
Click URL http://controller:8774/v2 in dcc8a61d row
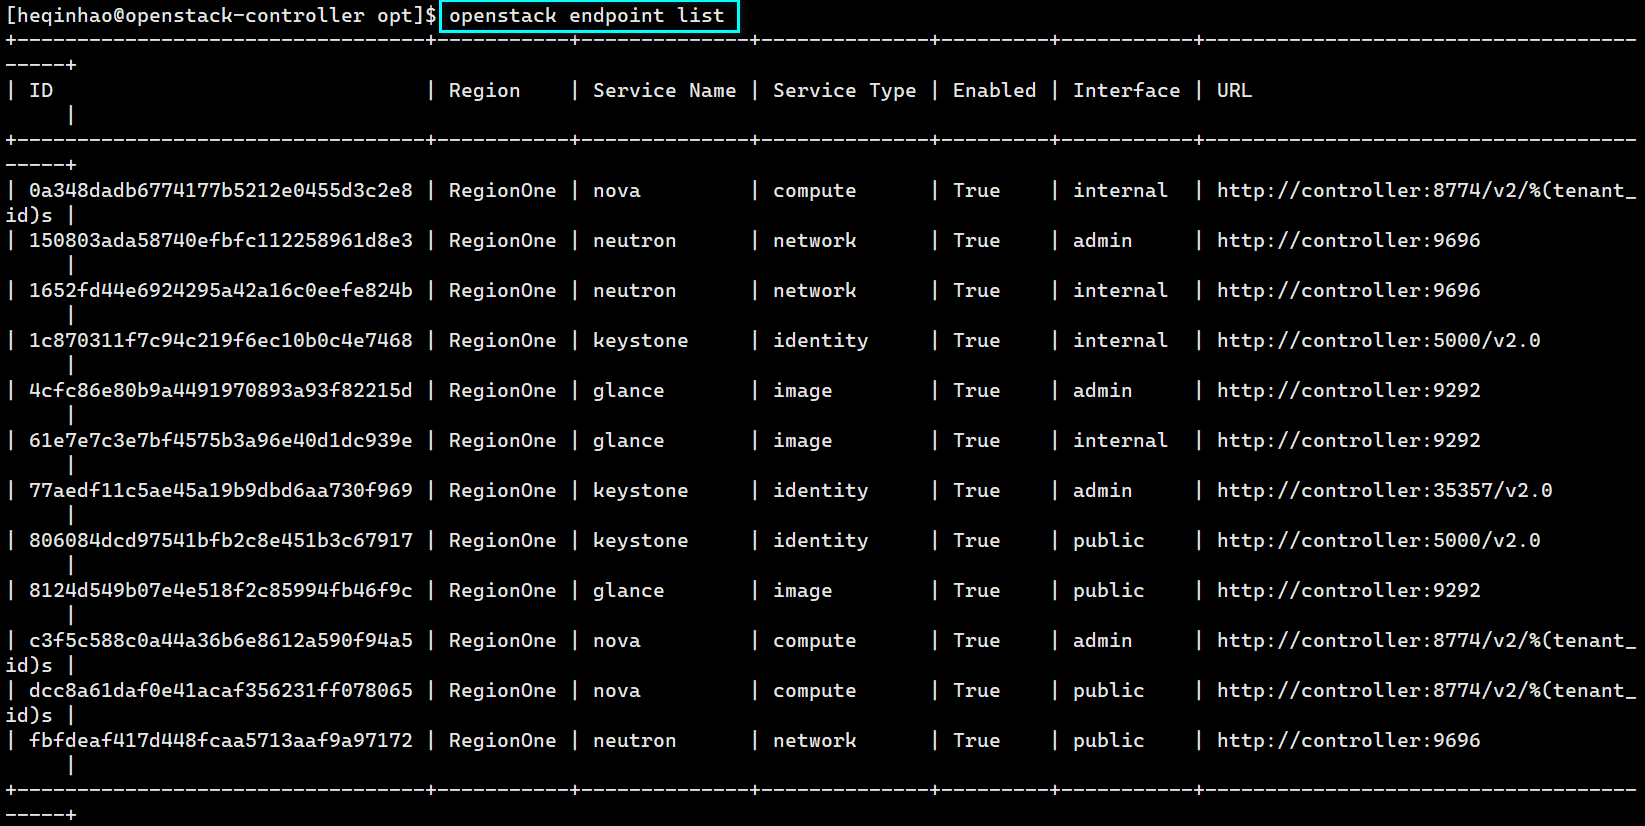1426,691
